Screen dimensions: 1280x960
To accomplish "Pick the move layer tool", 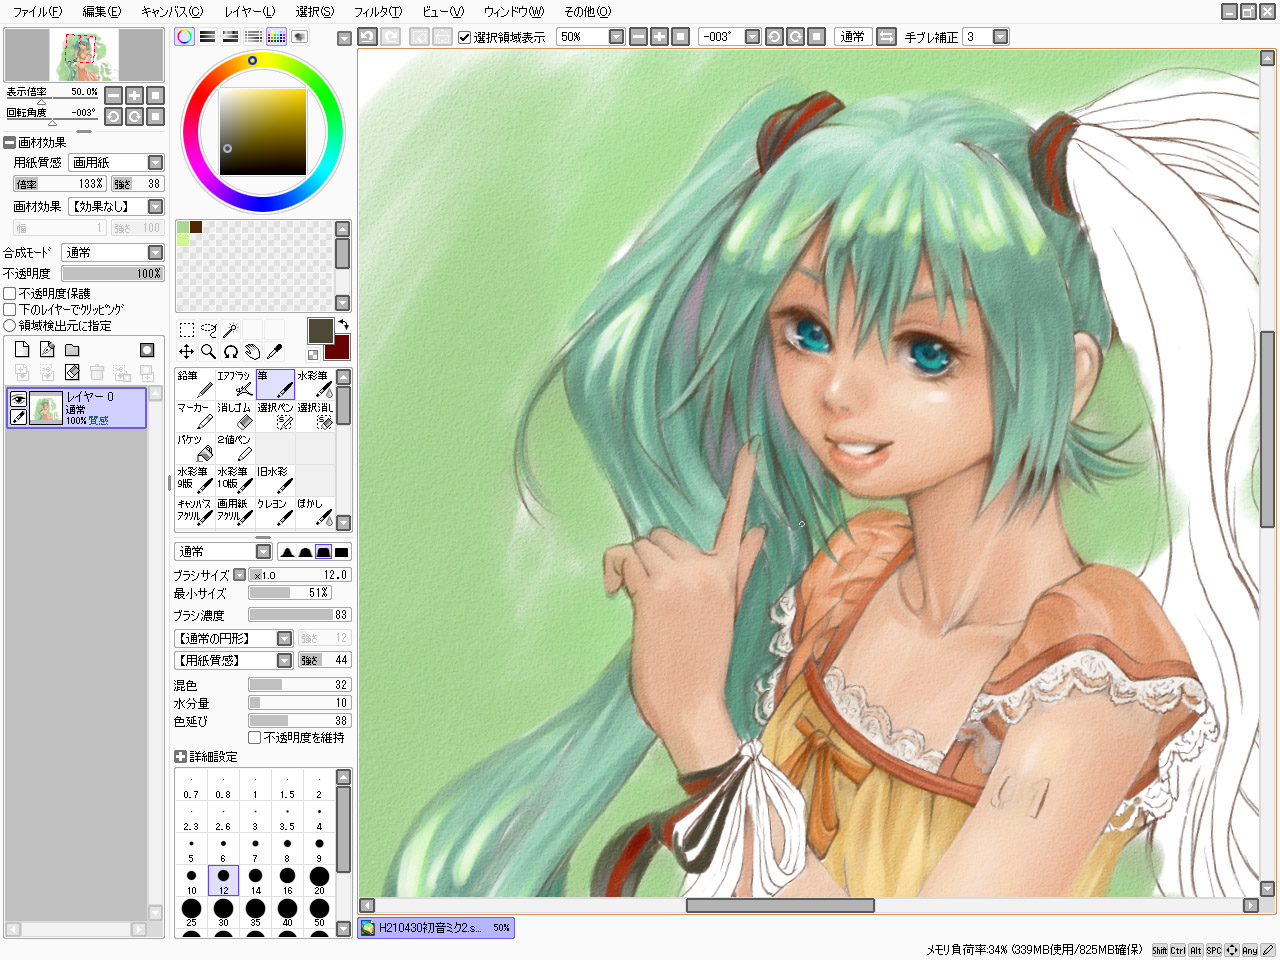I will tap(186, 351).
